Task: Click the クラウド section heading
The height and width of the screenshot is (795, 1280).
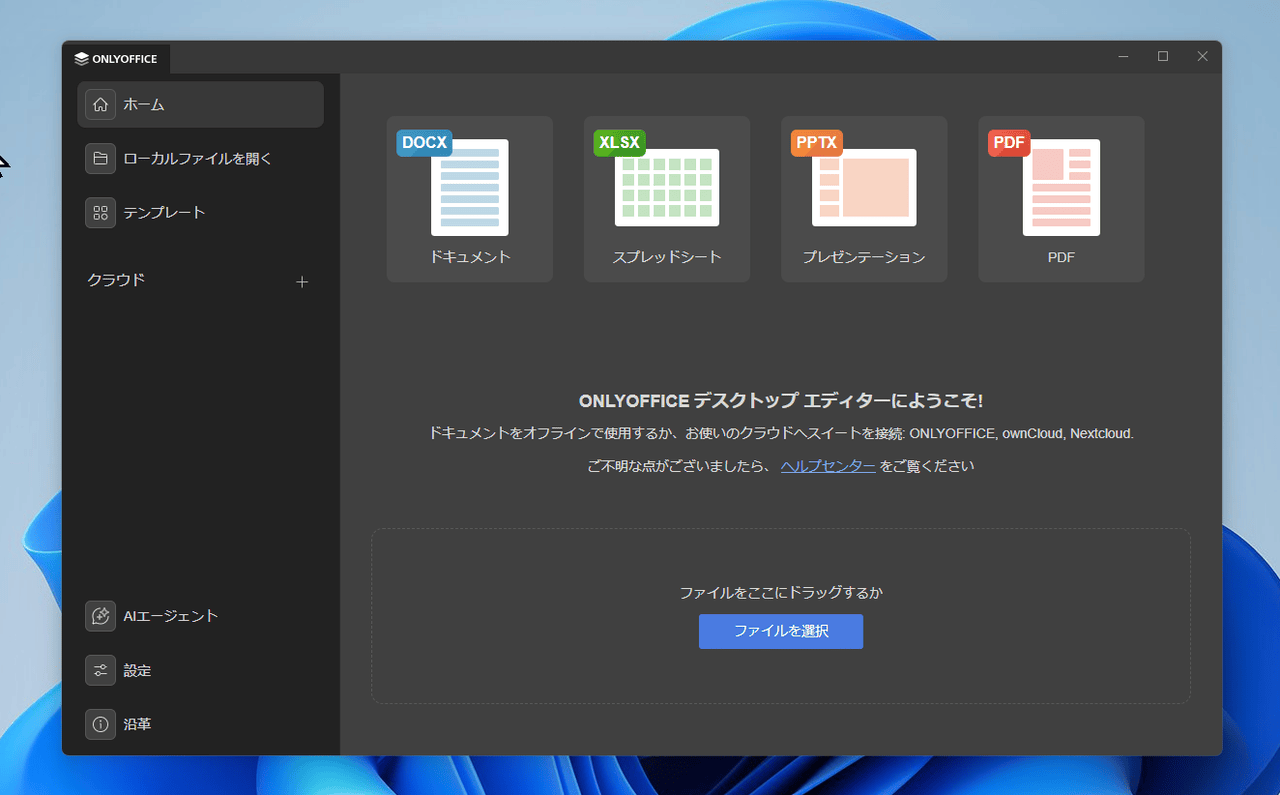Action: [x=116, y=280]
